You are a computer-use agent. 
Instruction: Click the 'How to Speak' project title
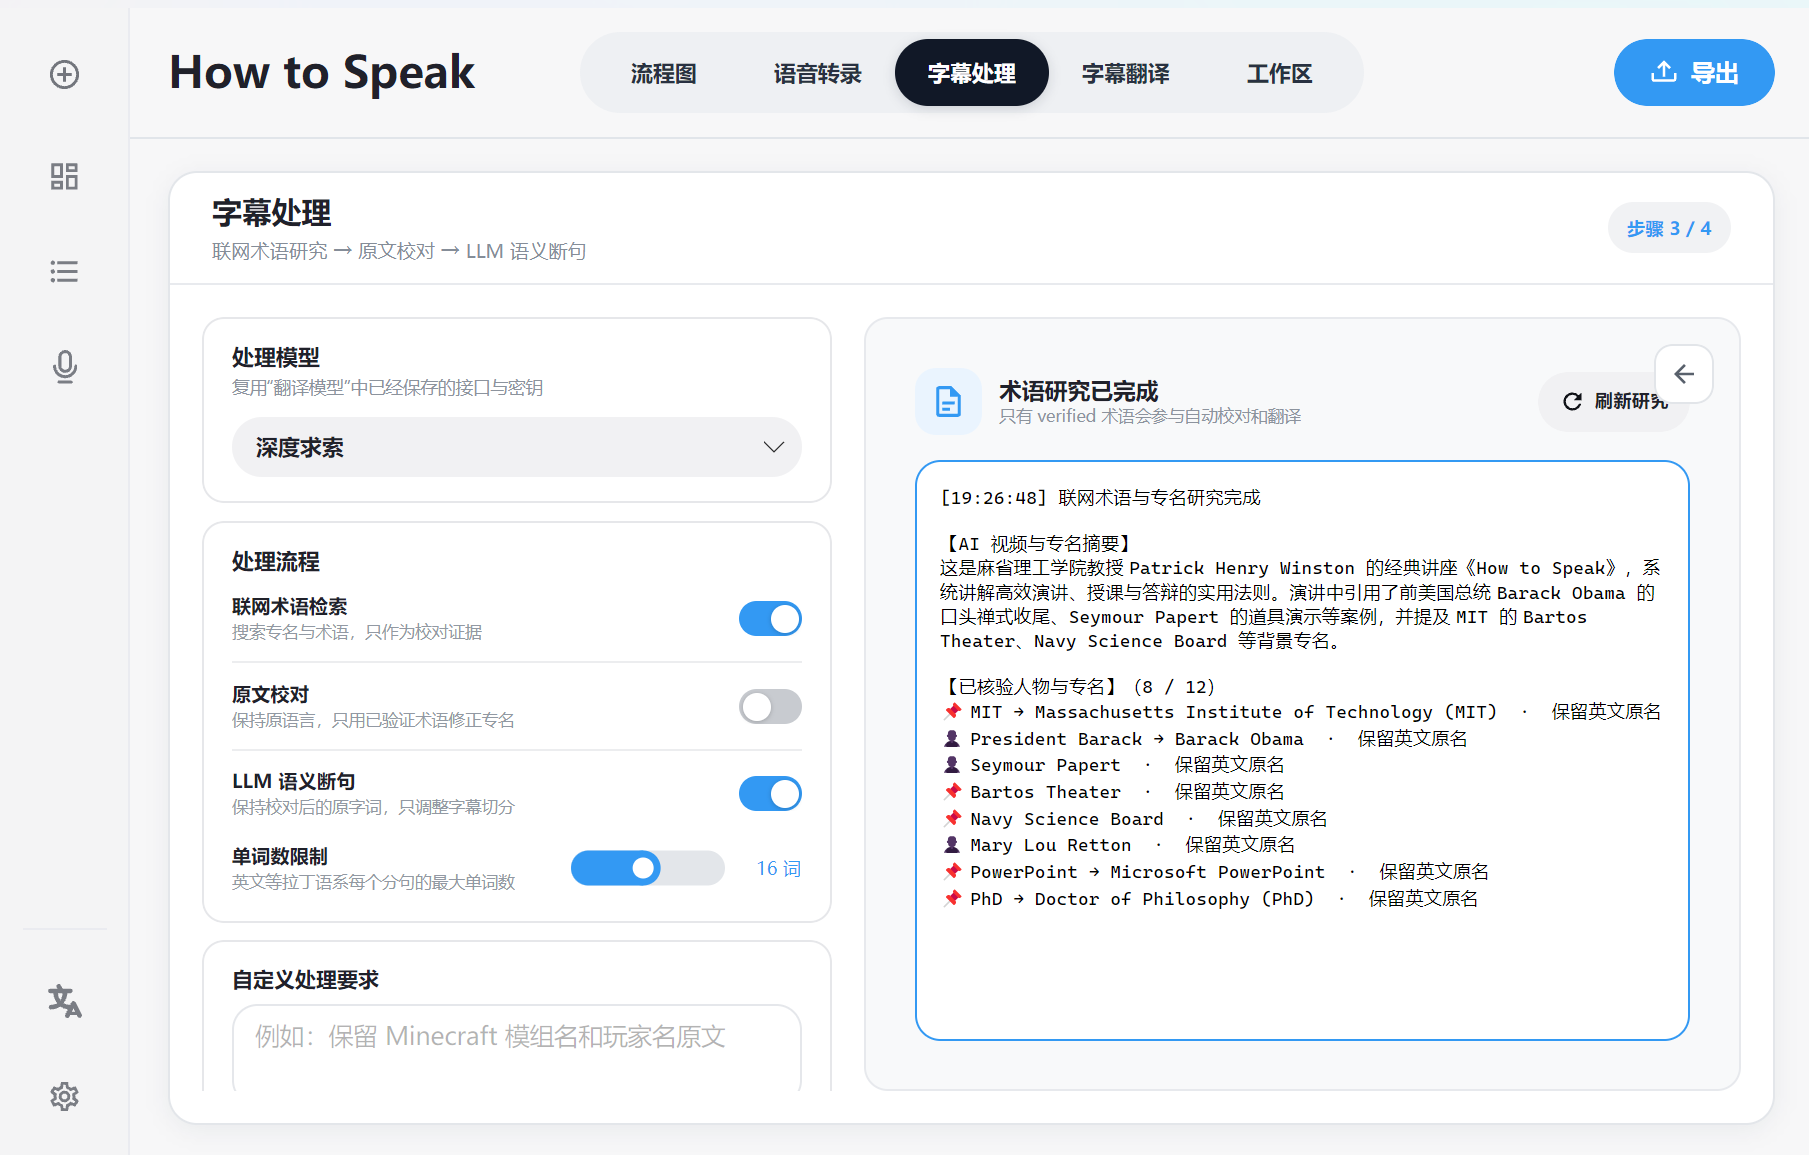322,73
